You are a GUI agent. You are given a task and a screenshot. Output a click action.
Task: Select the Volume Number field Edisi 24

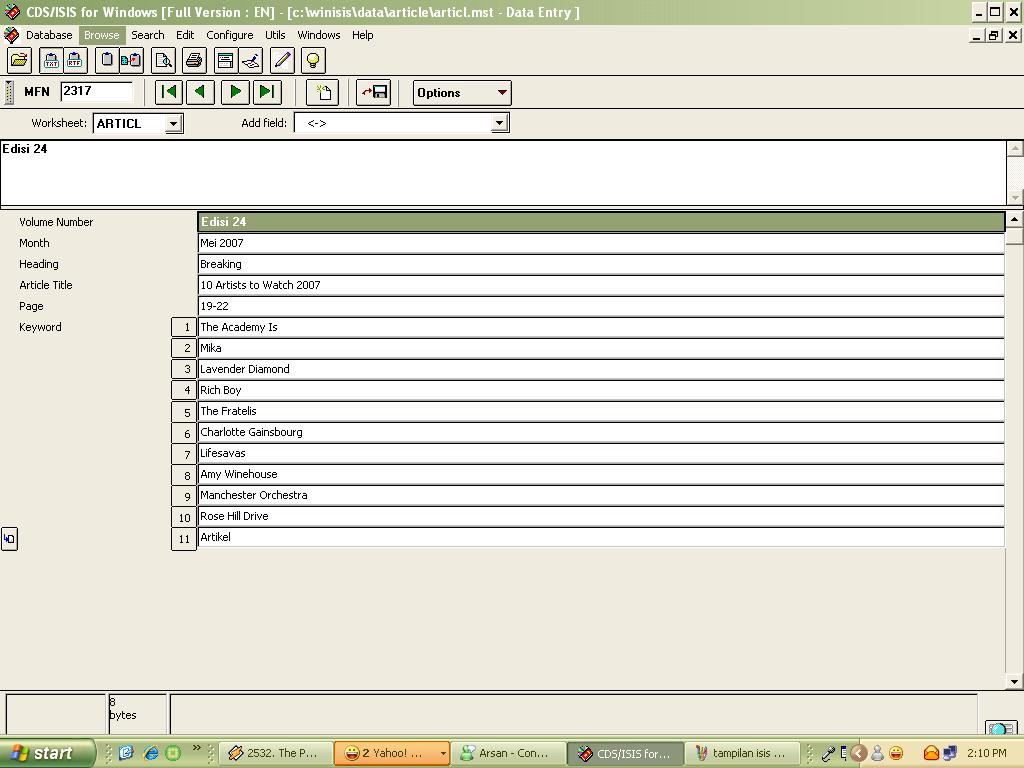pos(601,222)
